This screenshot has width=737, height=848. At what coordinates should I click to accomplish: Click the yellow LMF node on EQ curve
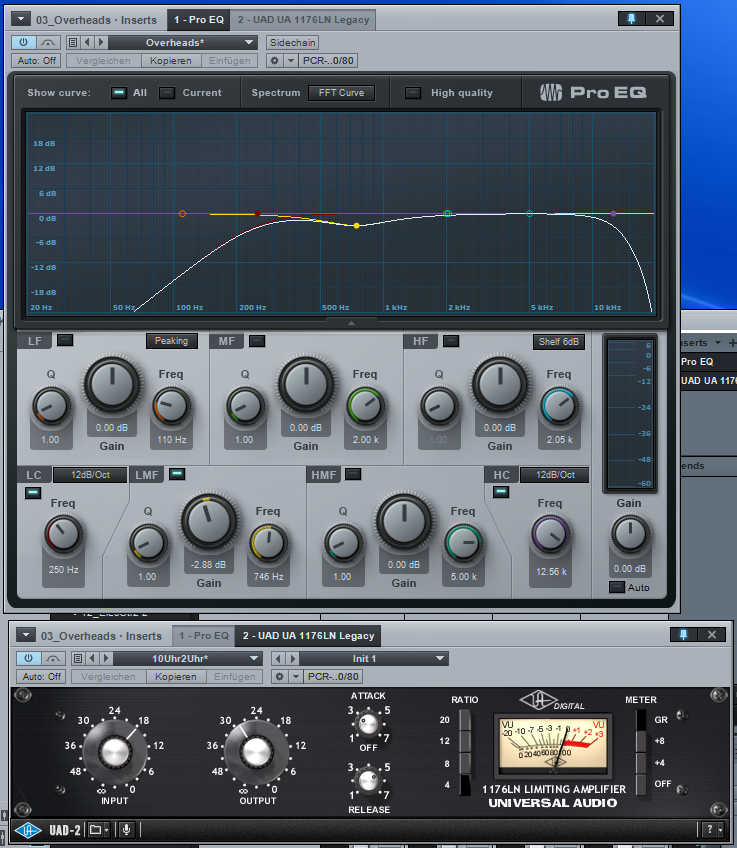[356, 226]
